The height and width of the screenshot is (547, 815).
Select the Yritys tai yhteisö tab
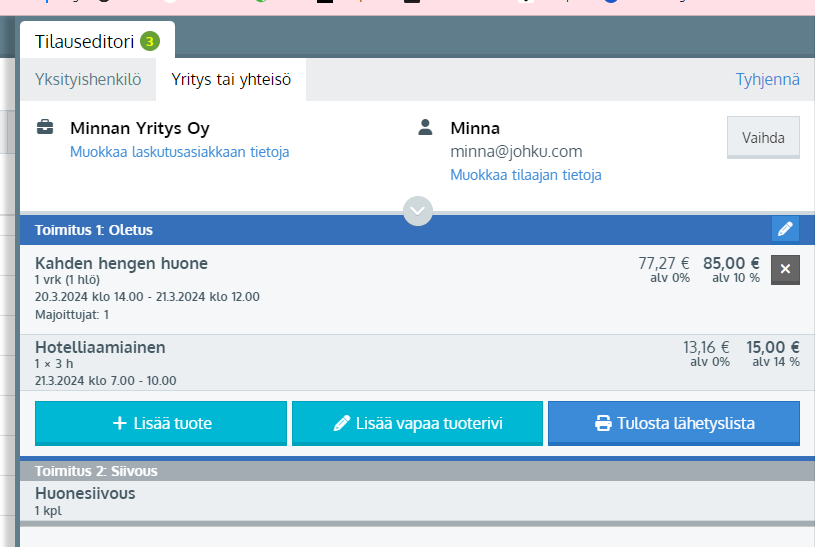point(231,80)
